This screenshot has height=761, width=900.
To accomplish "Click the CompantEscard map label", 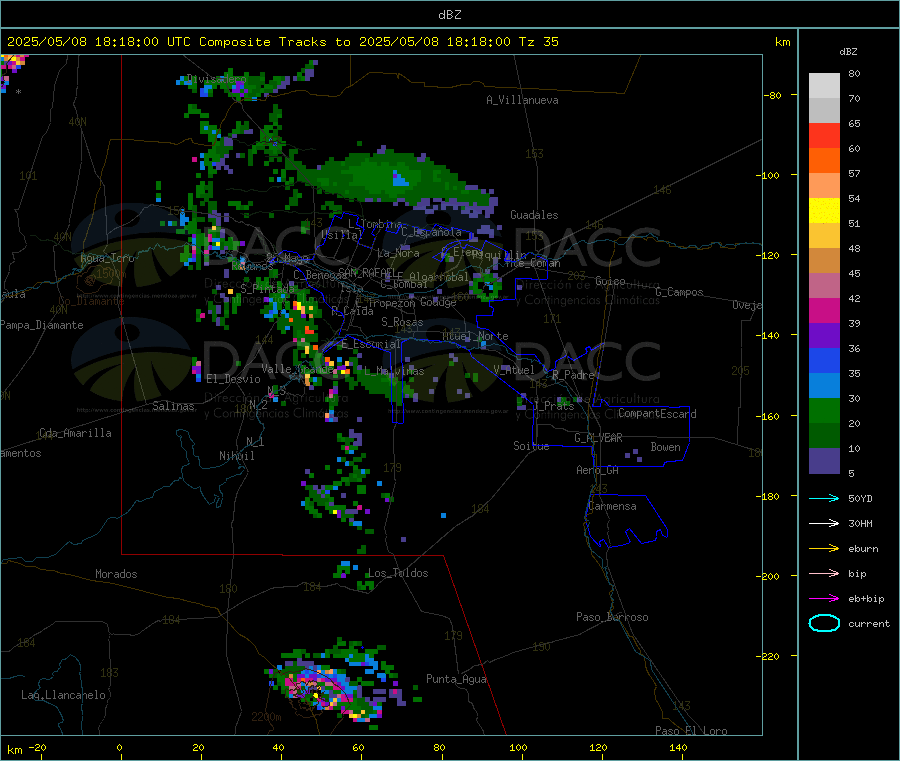I will (x=657, y=414).
